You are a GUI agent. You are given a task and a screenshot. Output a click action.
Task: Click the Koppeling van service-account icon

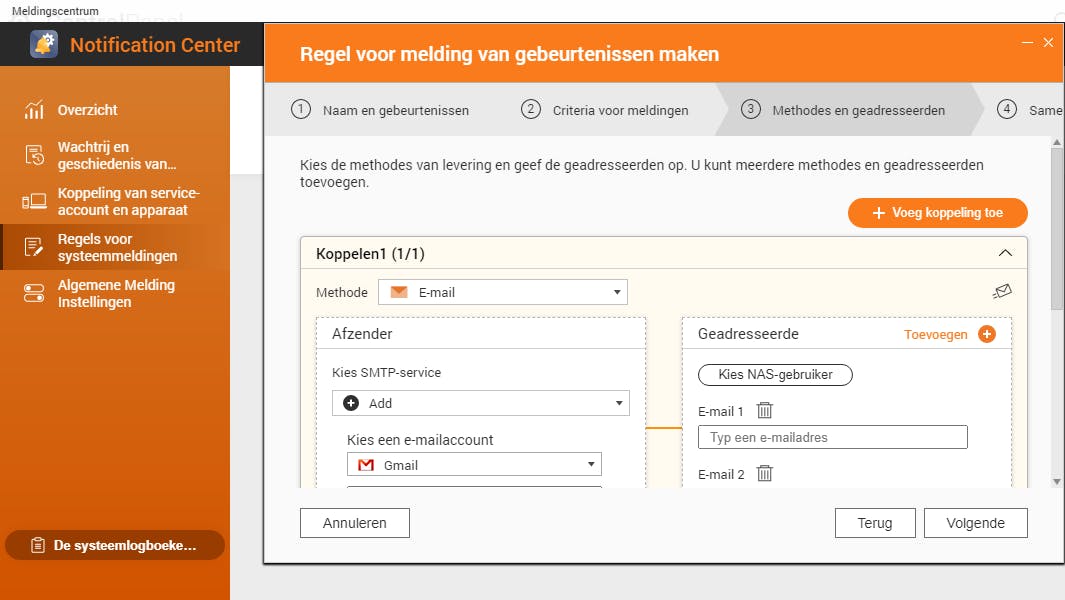(35, 202)
